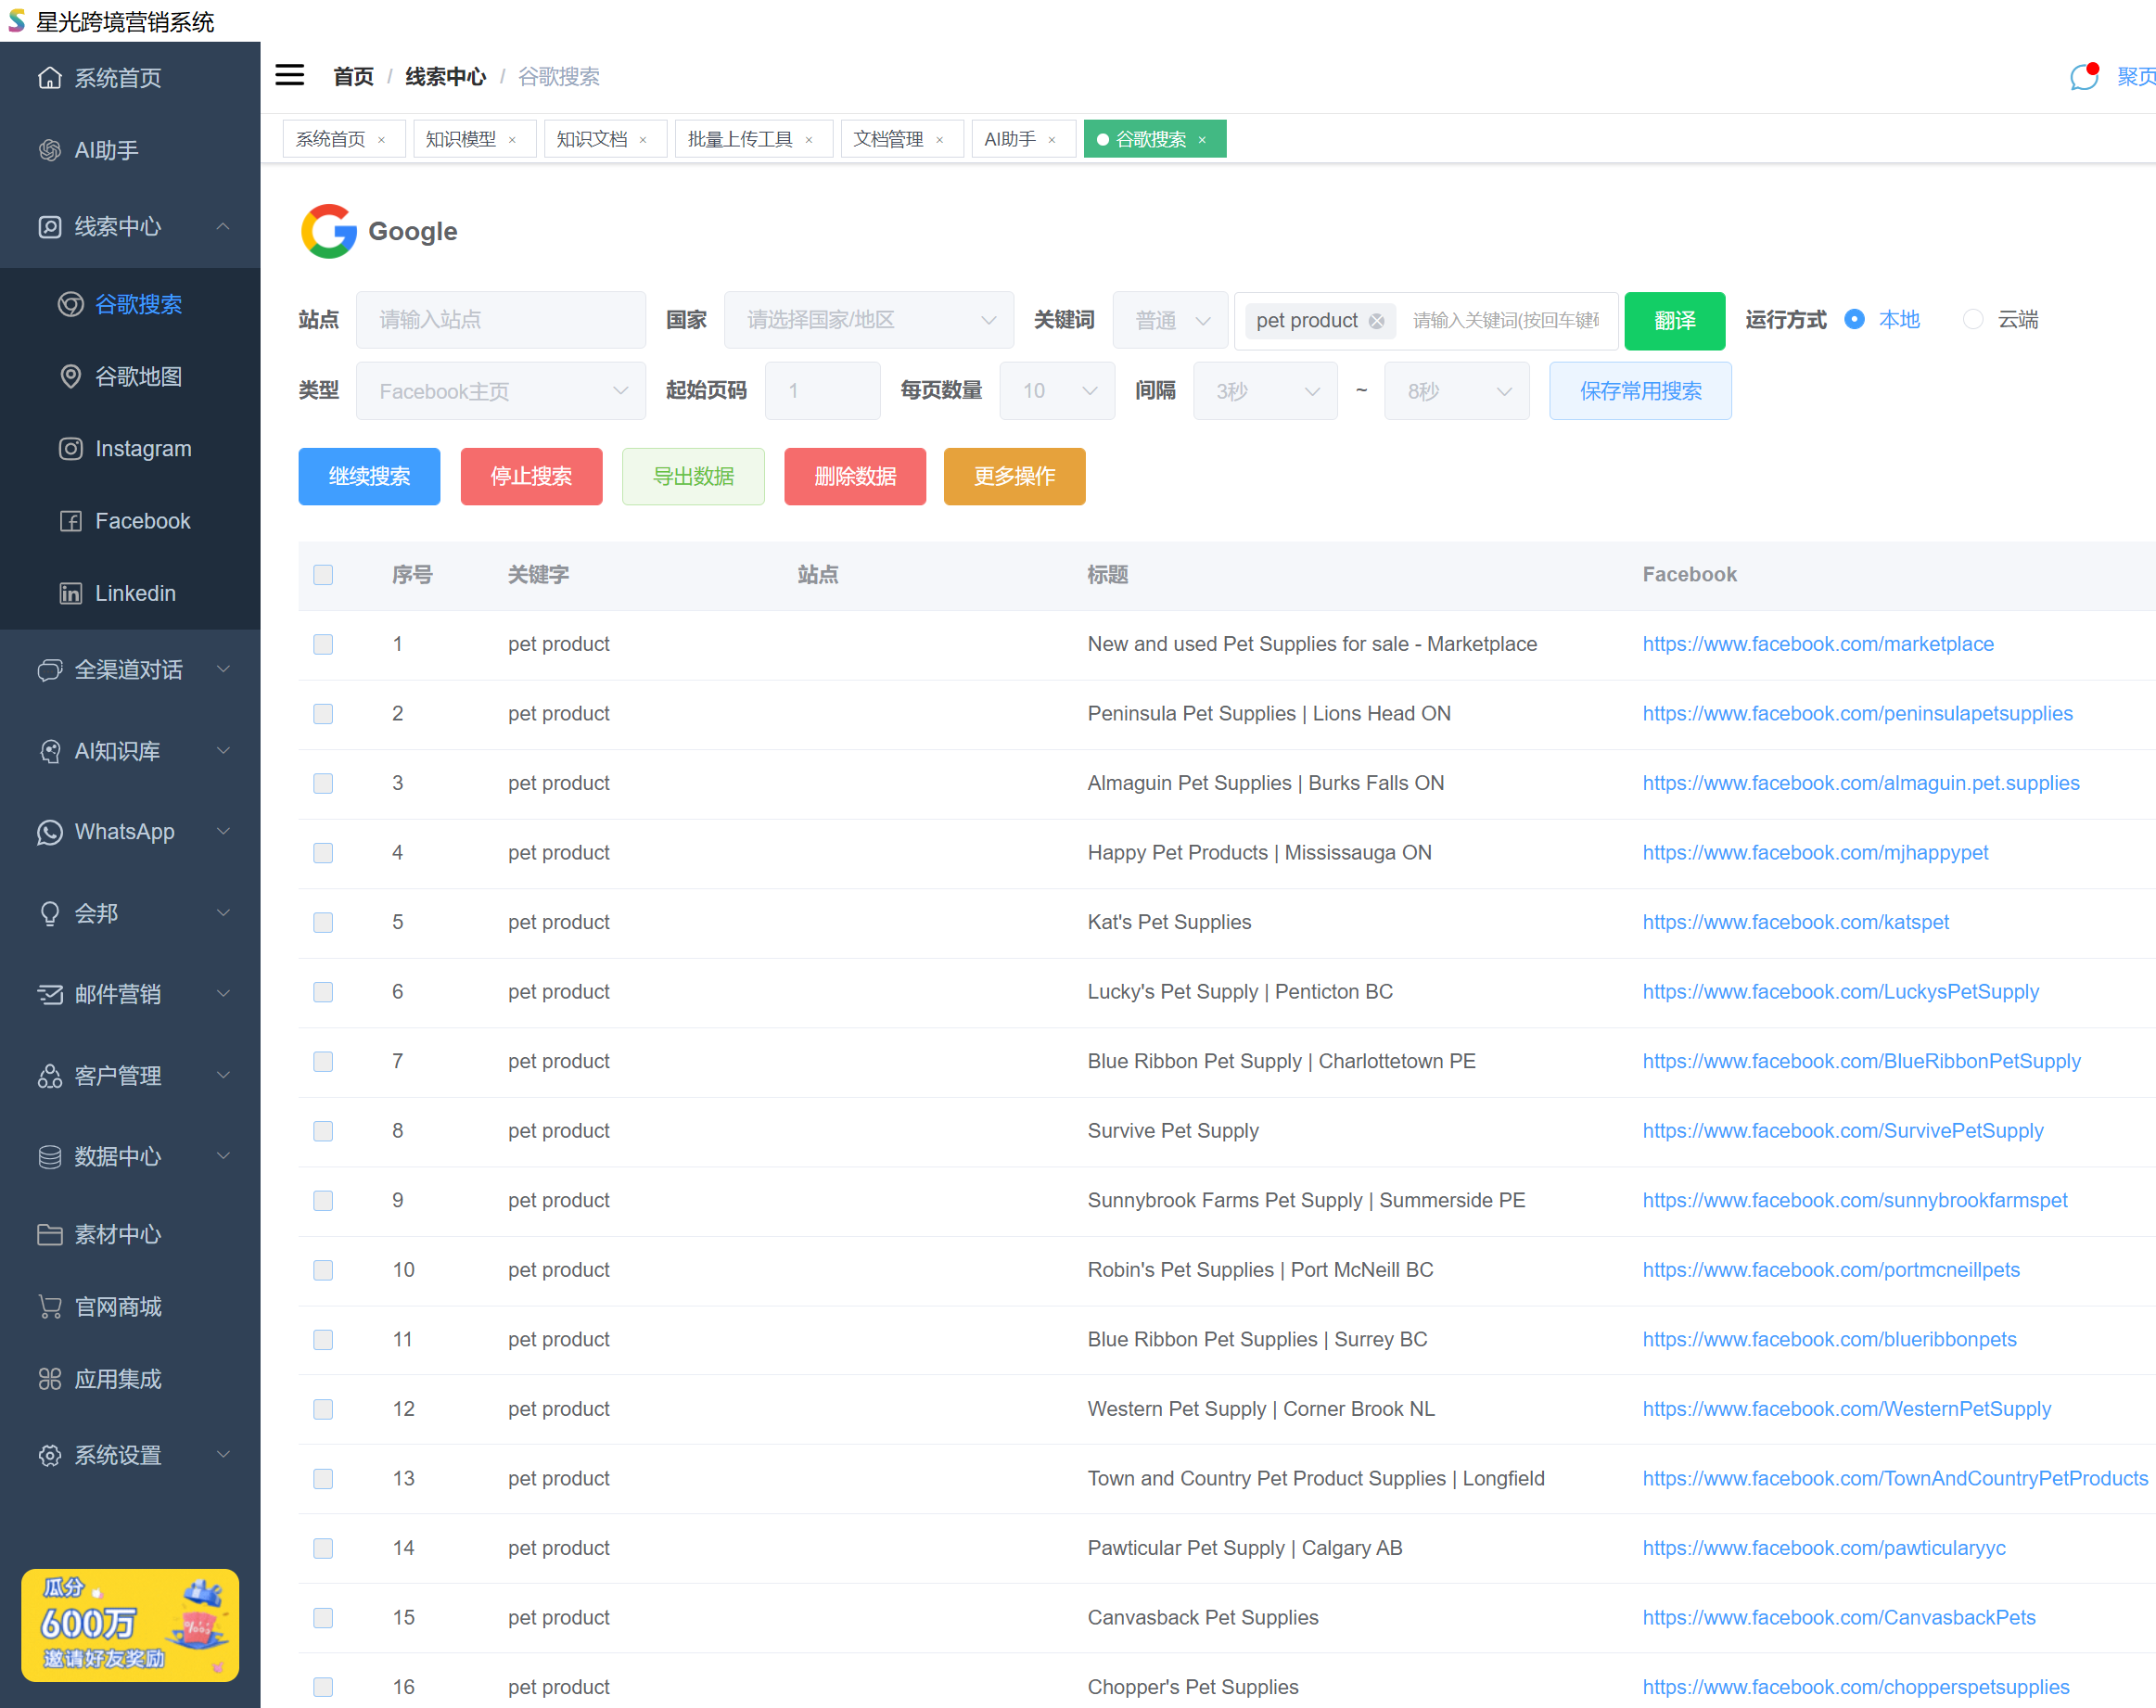This screenshot has height=1708, width=2156.
Task: Open the message notification bubble icon
Action: [x=2083, y=76]
